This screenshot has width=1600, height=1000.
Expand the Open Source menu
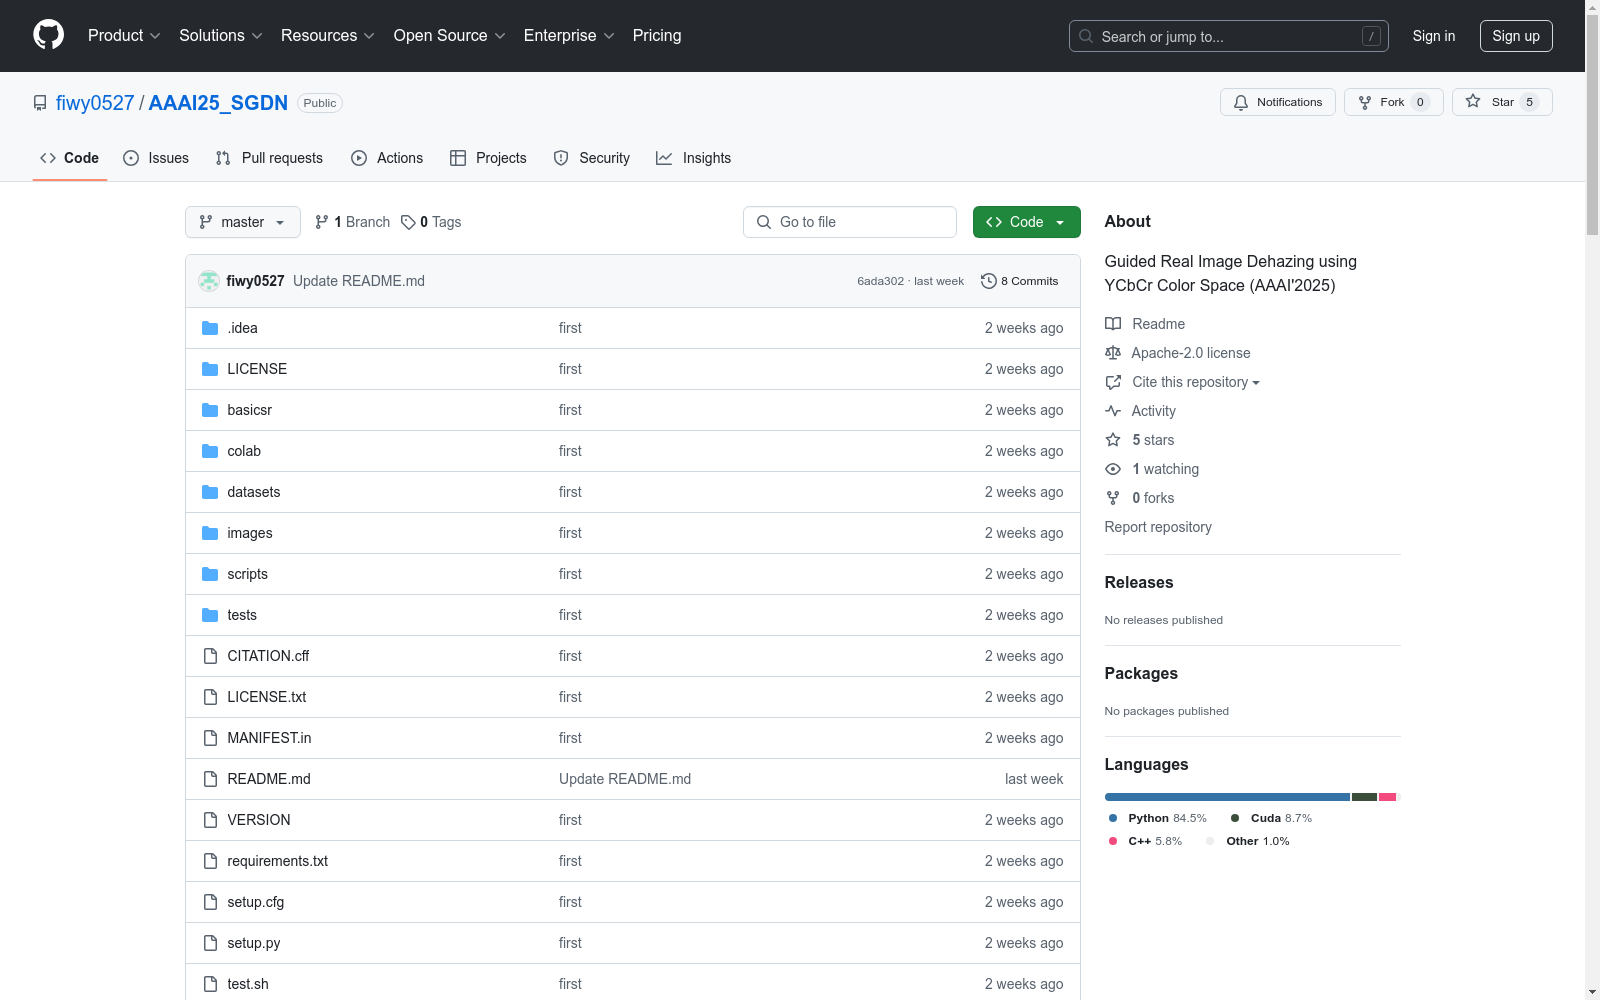pos(450,35)
